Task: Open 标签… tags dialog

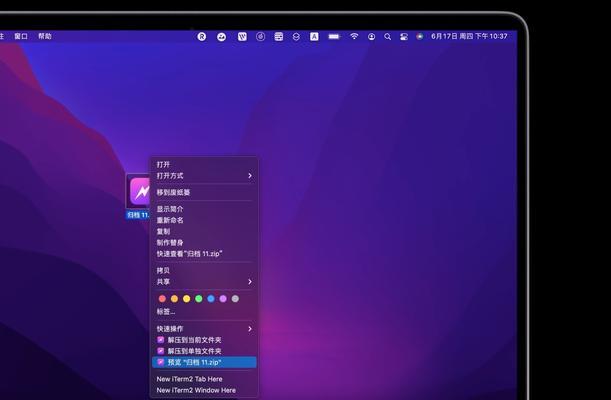Action: click(204, 312)
